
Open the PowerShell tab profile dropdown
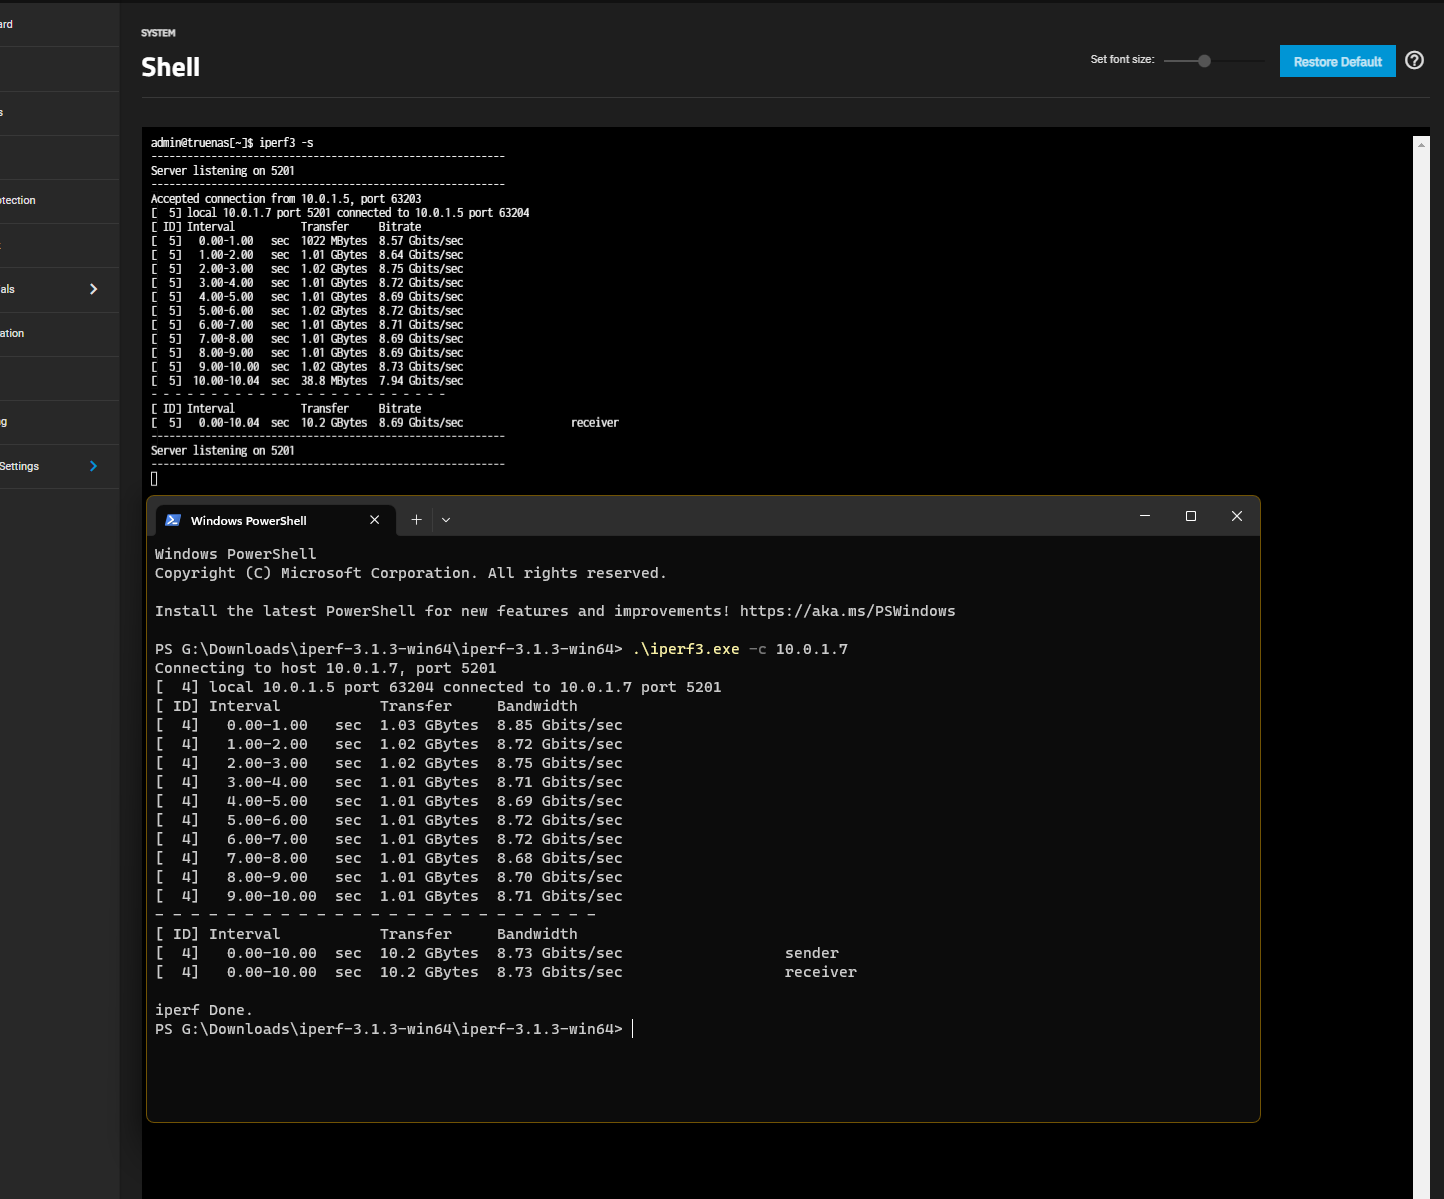[446, 520]
